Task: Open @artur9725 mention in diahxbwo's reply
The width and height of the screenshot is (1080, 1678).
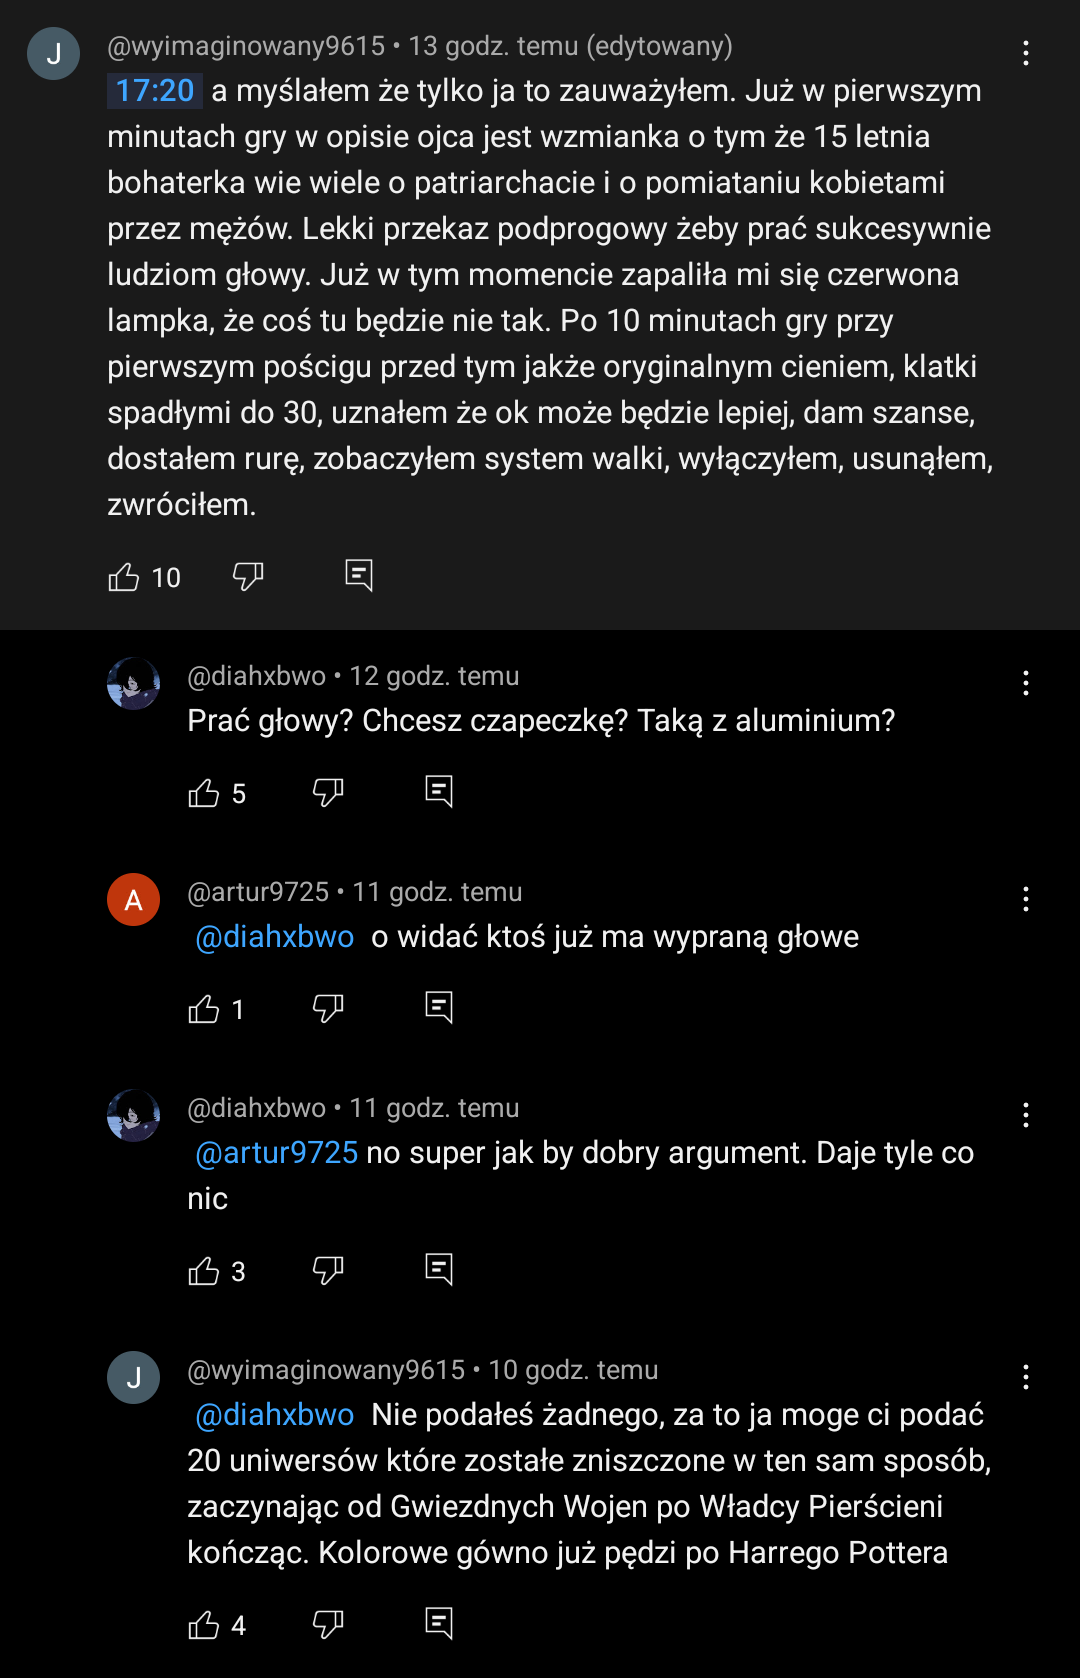Action: [x=277, y=1153]
